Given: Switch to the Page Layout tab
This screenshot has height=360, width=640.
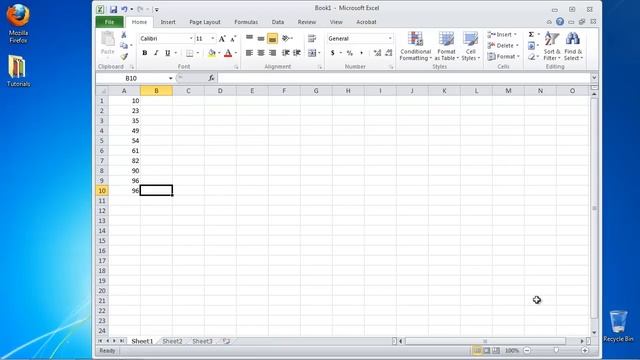Looking at the screenshot, I should [204, 22].
